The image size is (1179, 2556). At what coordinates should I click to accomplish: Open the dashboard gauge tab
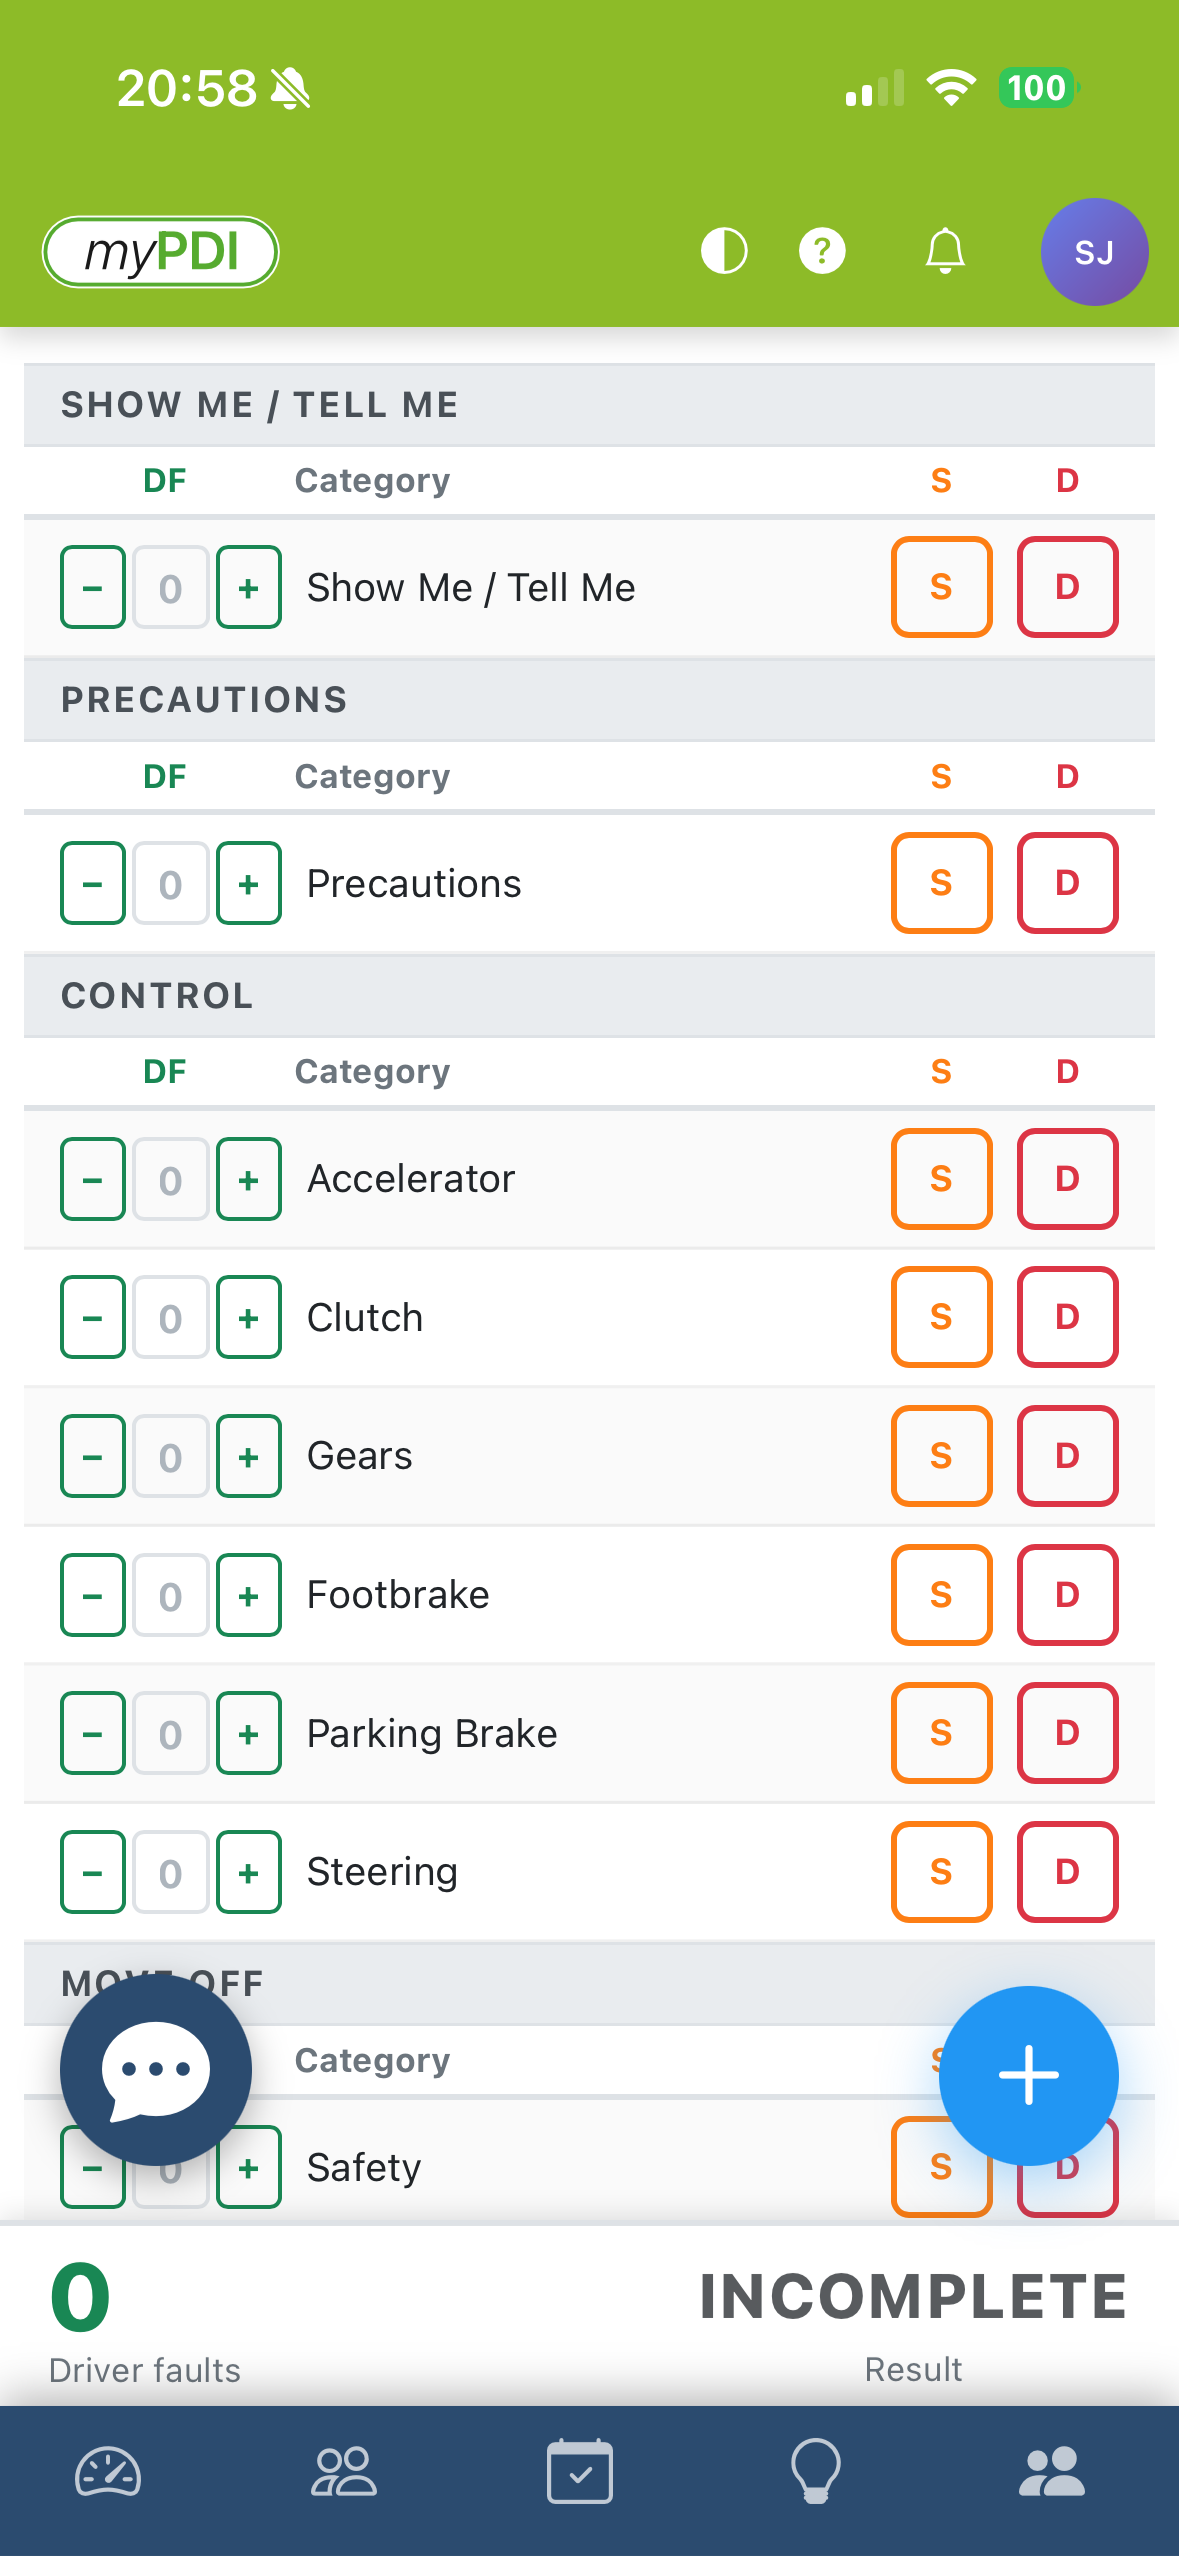point(108,2472)
